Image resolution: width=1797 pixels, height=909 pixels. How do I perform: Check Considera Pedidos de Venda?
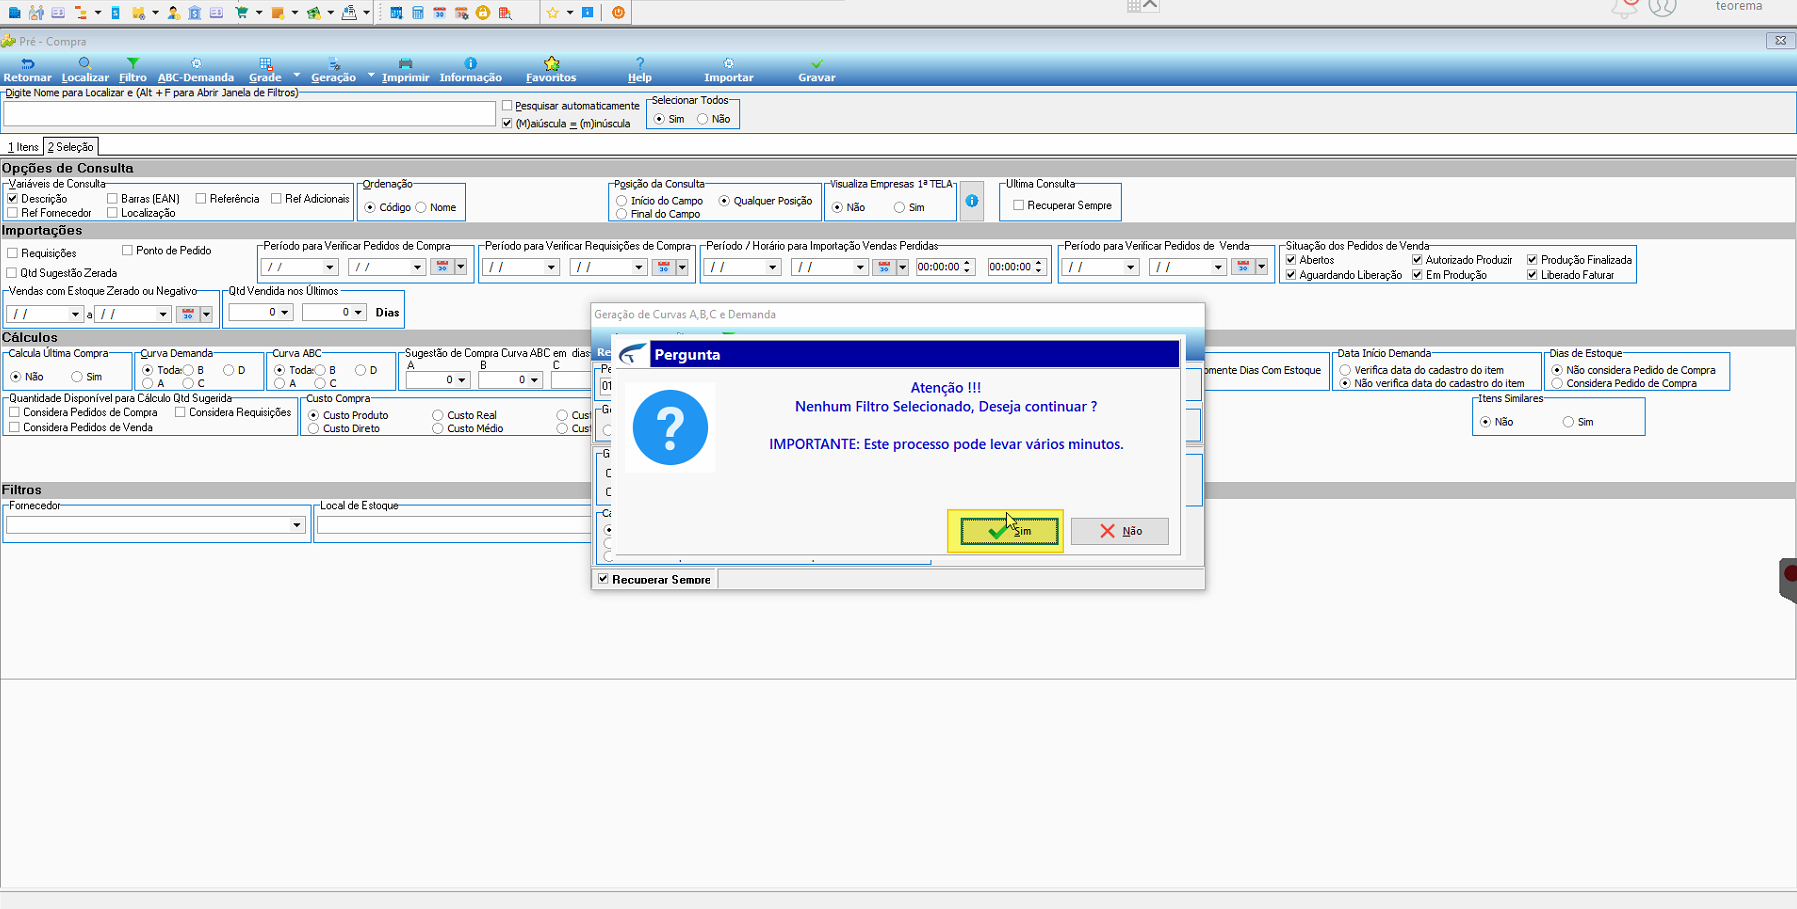[14, 428]
